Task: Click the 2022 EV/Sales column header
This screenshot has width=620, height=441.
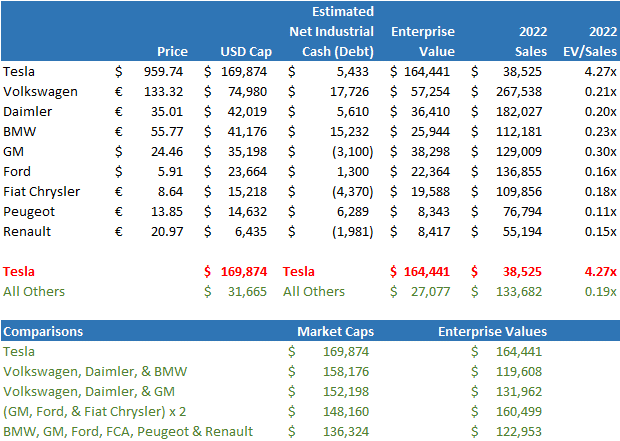Action: click(x=590, y=42)
